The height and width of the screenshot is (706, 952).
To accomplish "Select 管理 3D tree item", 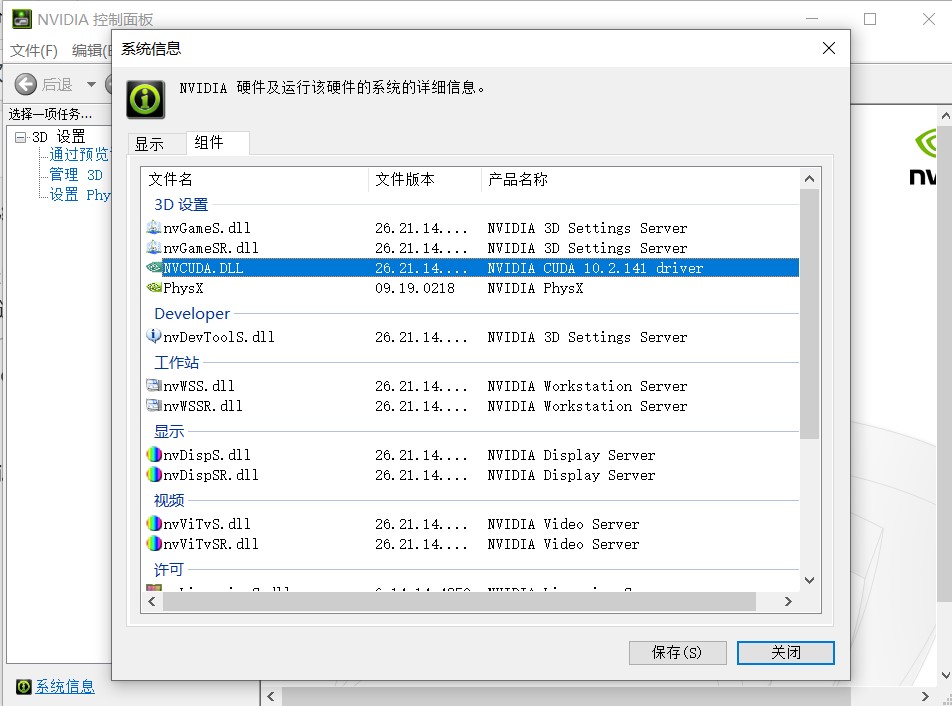I will pos(76,175).
